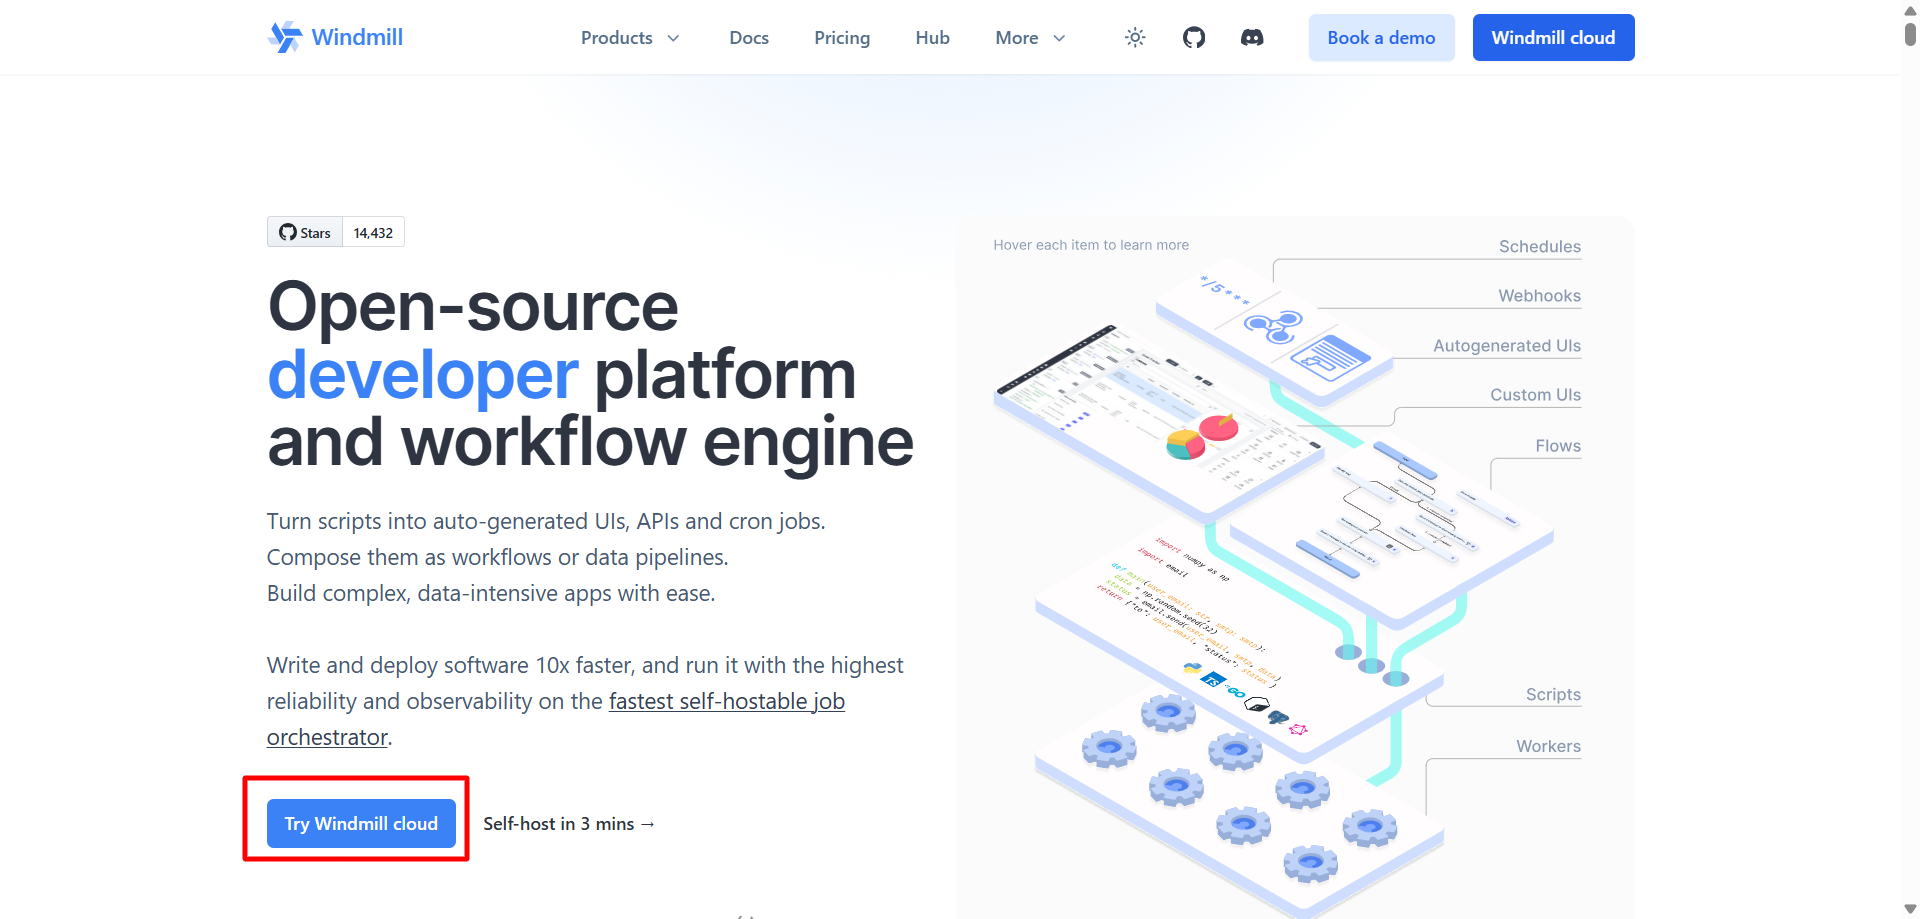Click the webhook icon on diagram tile

1273,326
